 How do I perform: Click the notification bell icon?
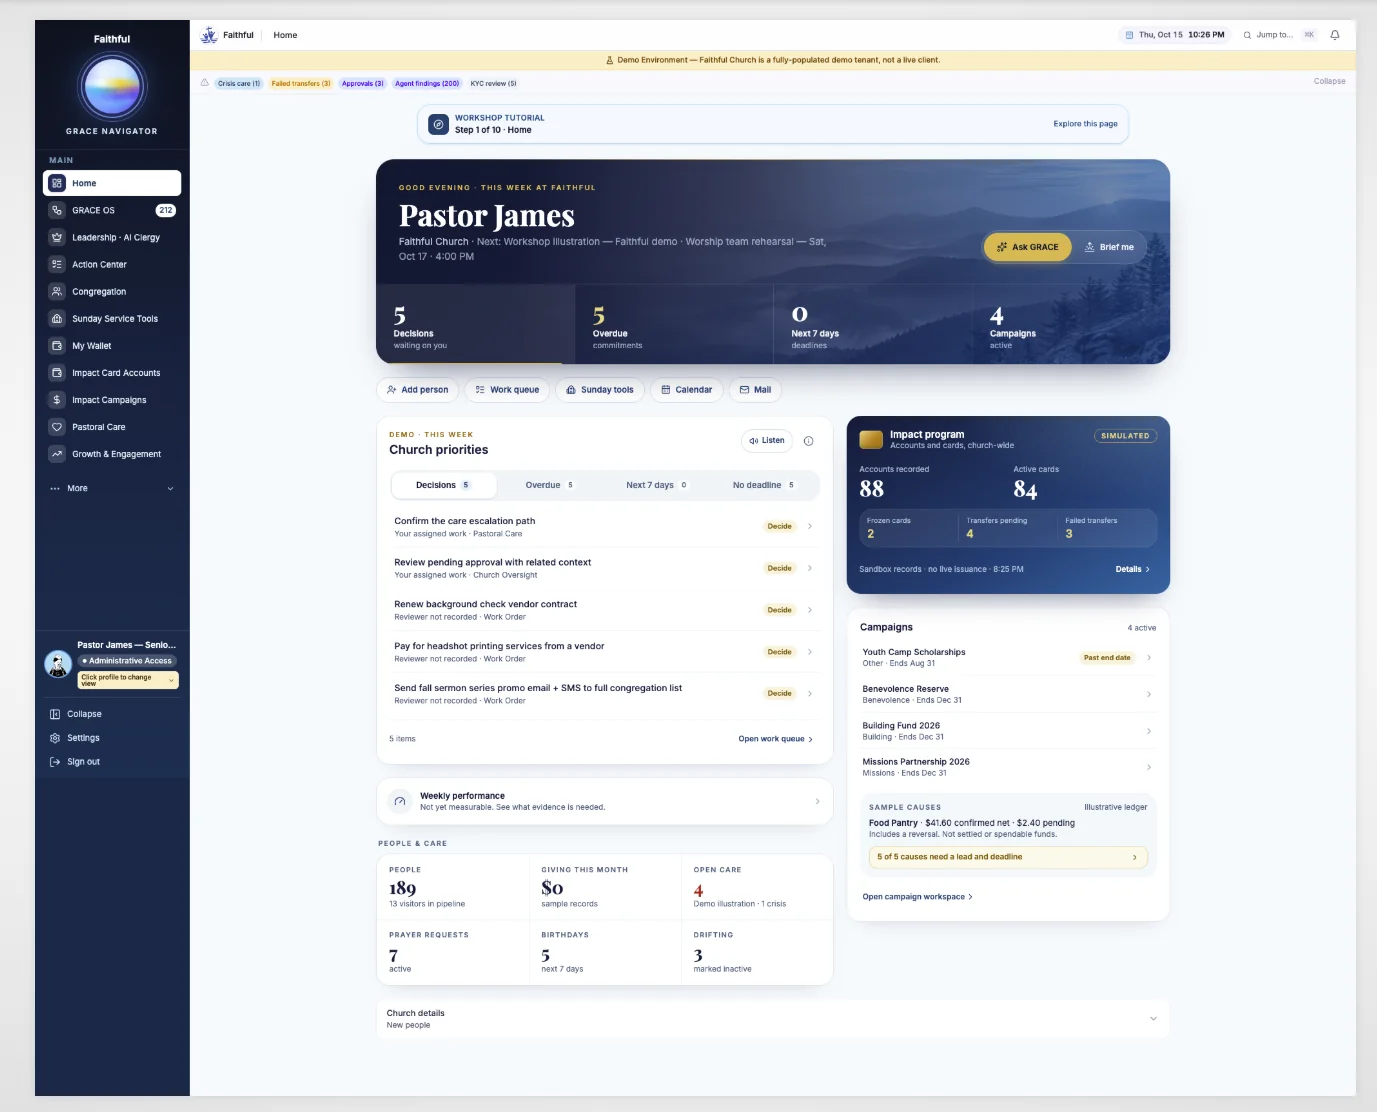(x=1334, y=35)
